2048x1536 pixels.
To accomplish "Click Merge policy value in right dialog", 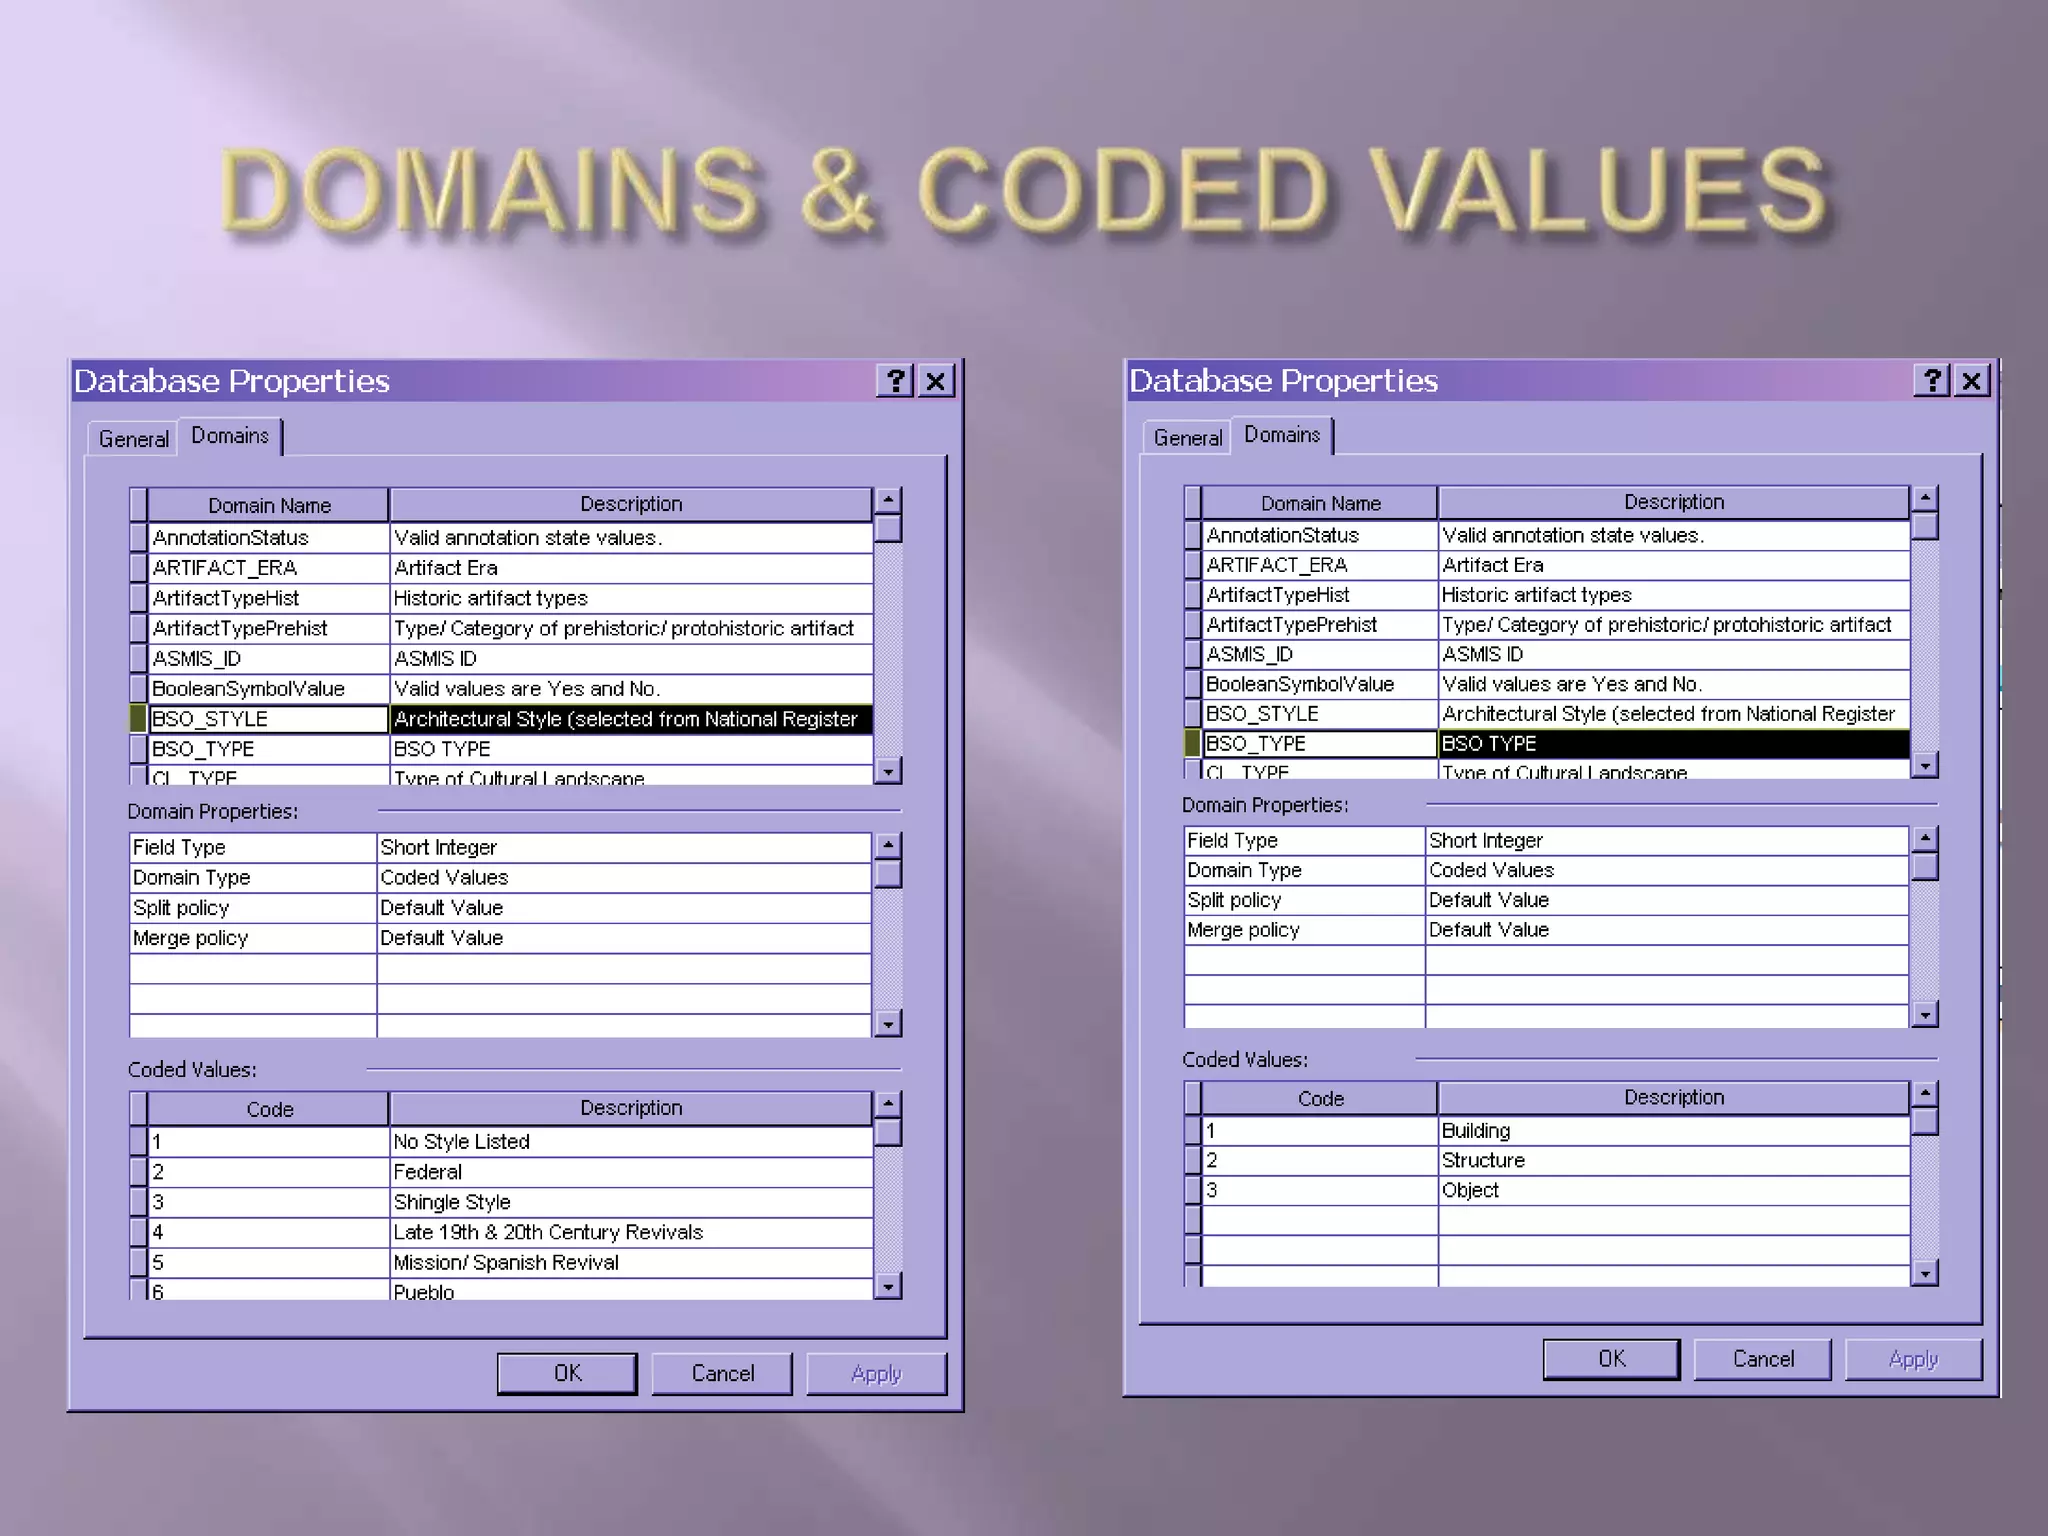I will click(x=1666, y=930).
